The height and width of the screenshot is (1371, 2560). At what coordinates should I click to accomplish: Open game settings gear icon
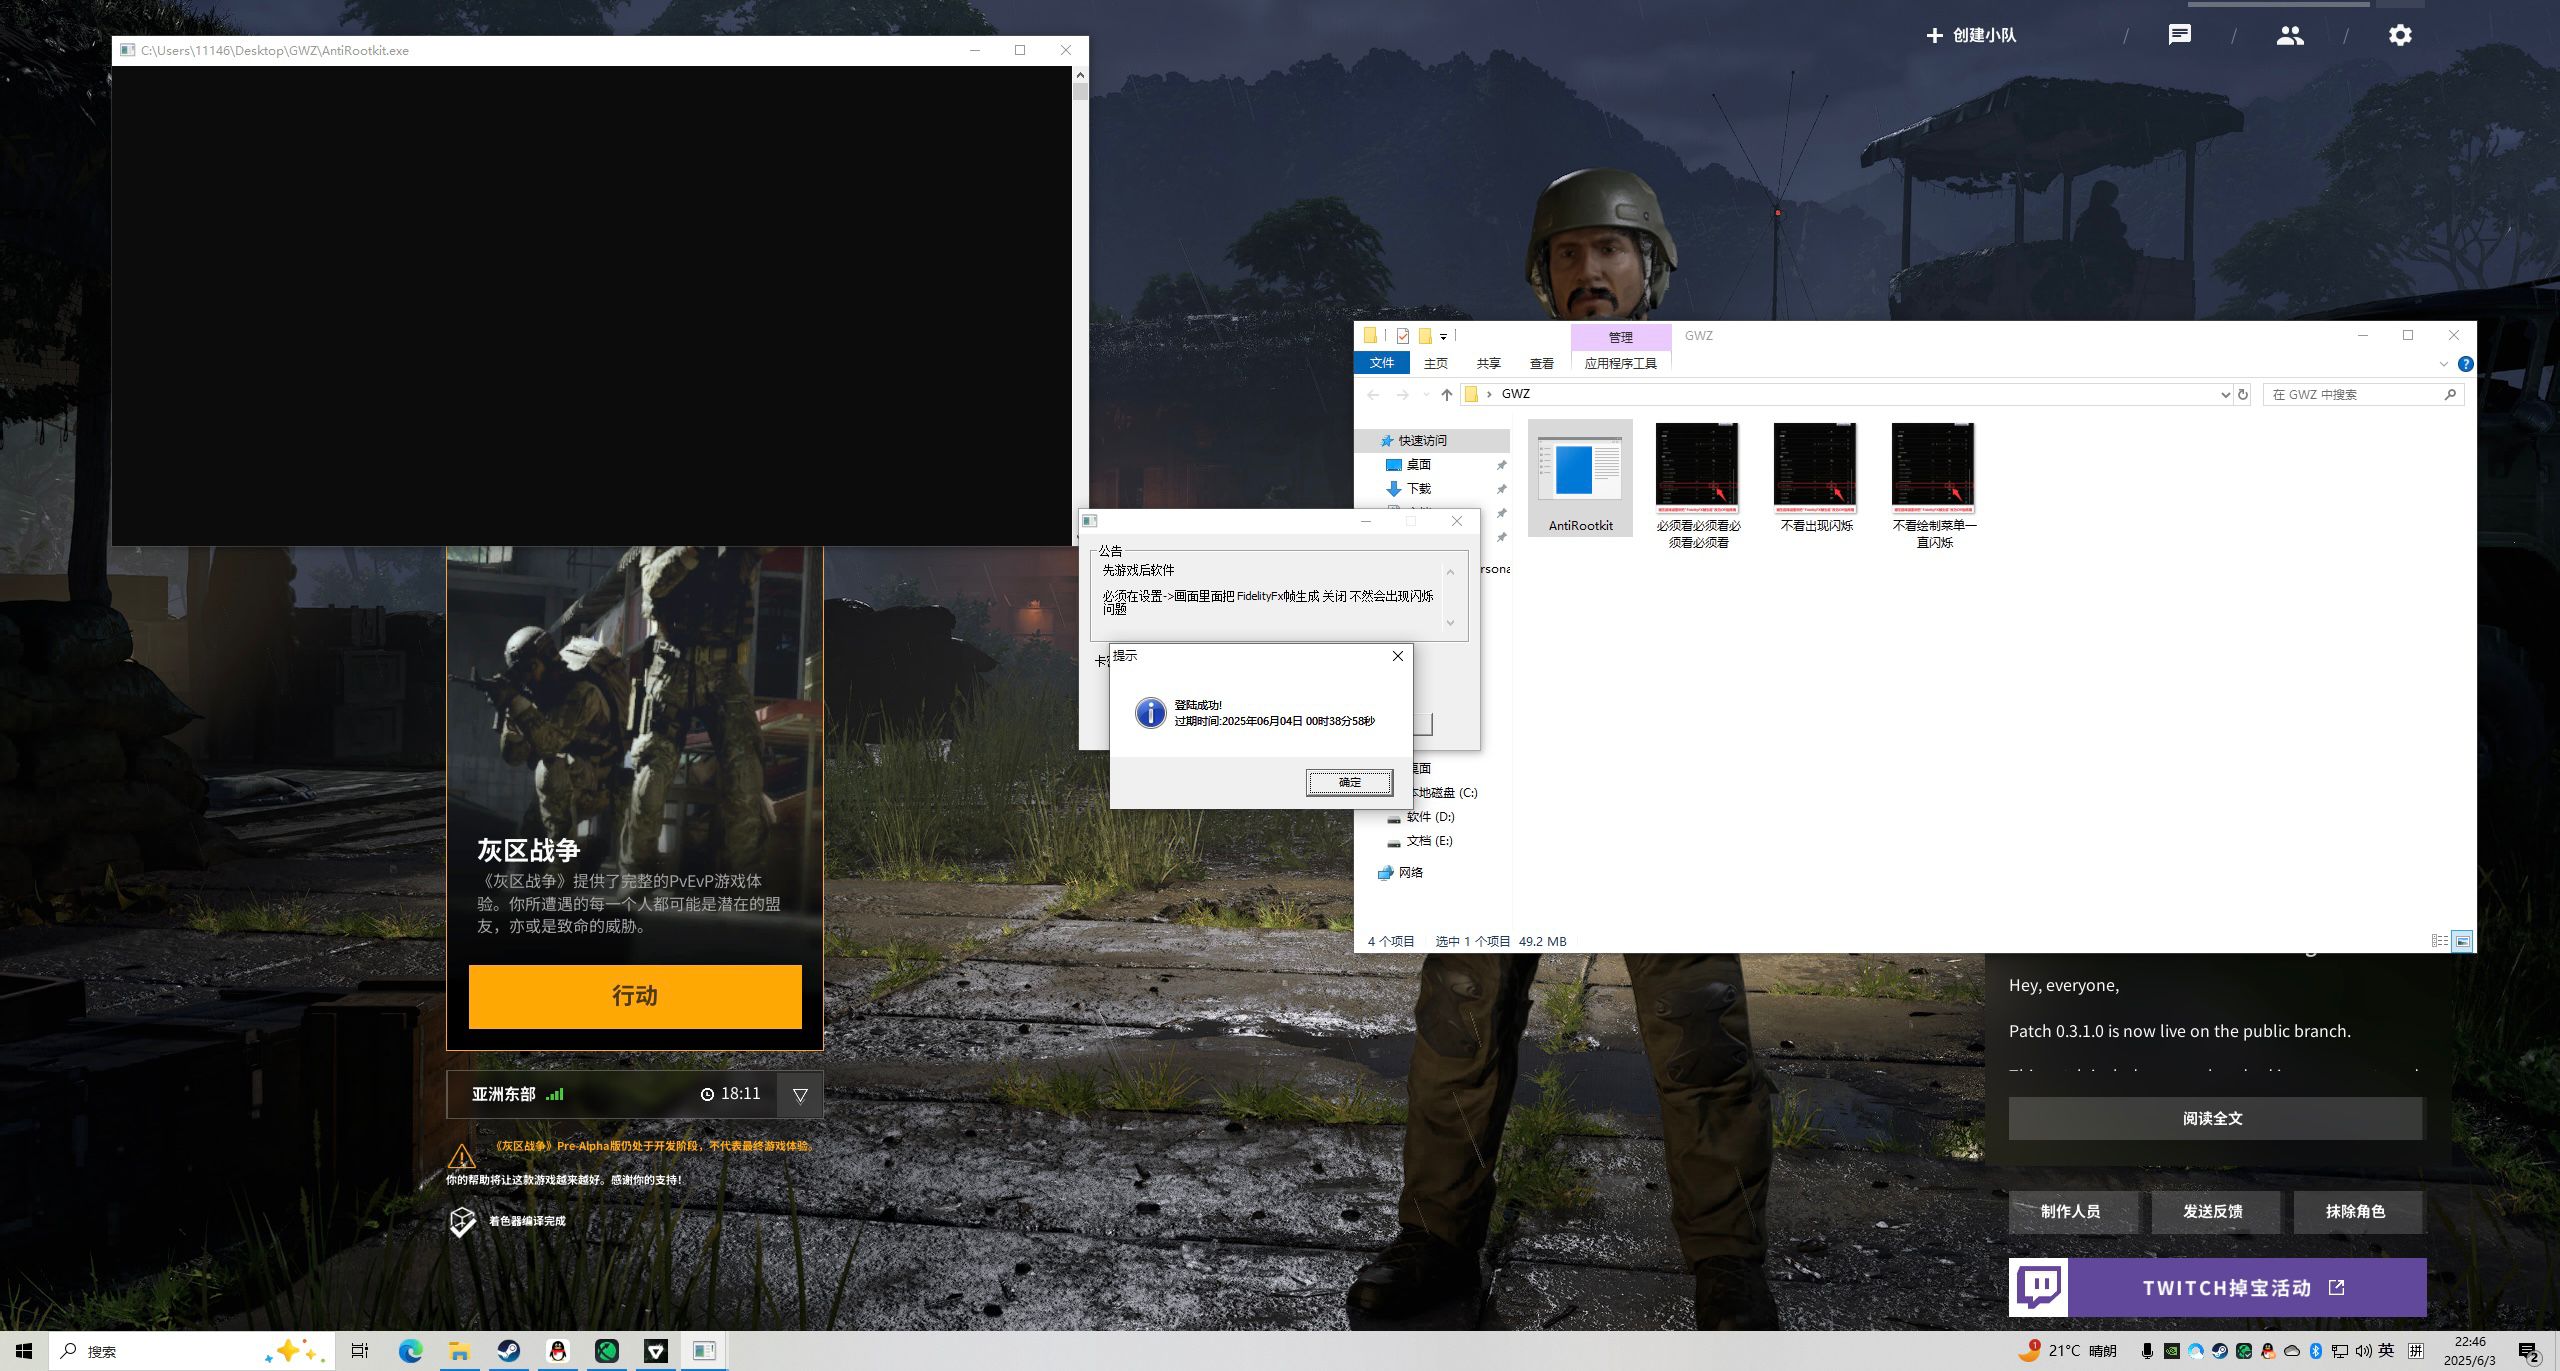click(x=2400, y=35)
